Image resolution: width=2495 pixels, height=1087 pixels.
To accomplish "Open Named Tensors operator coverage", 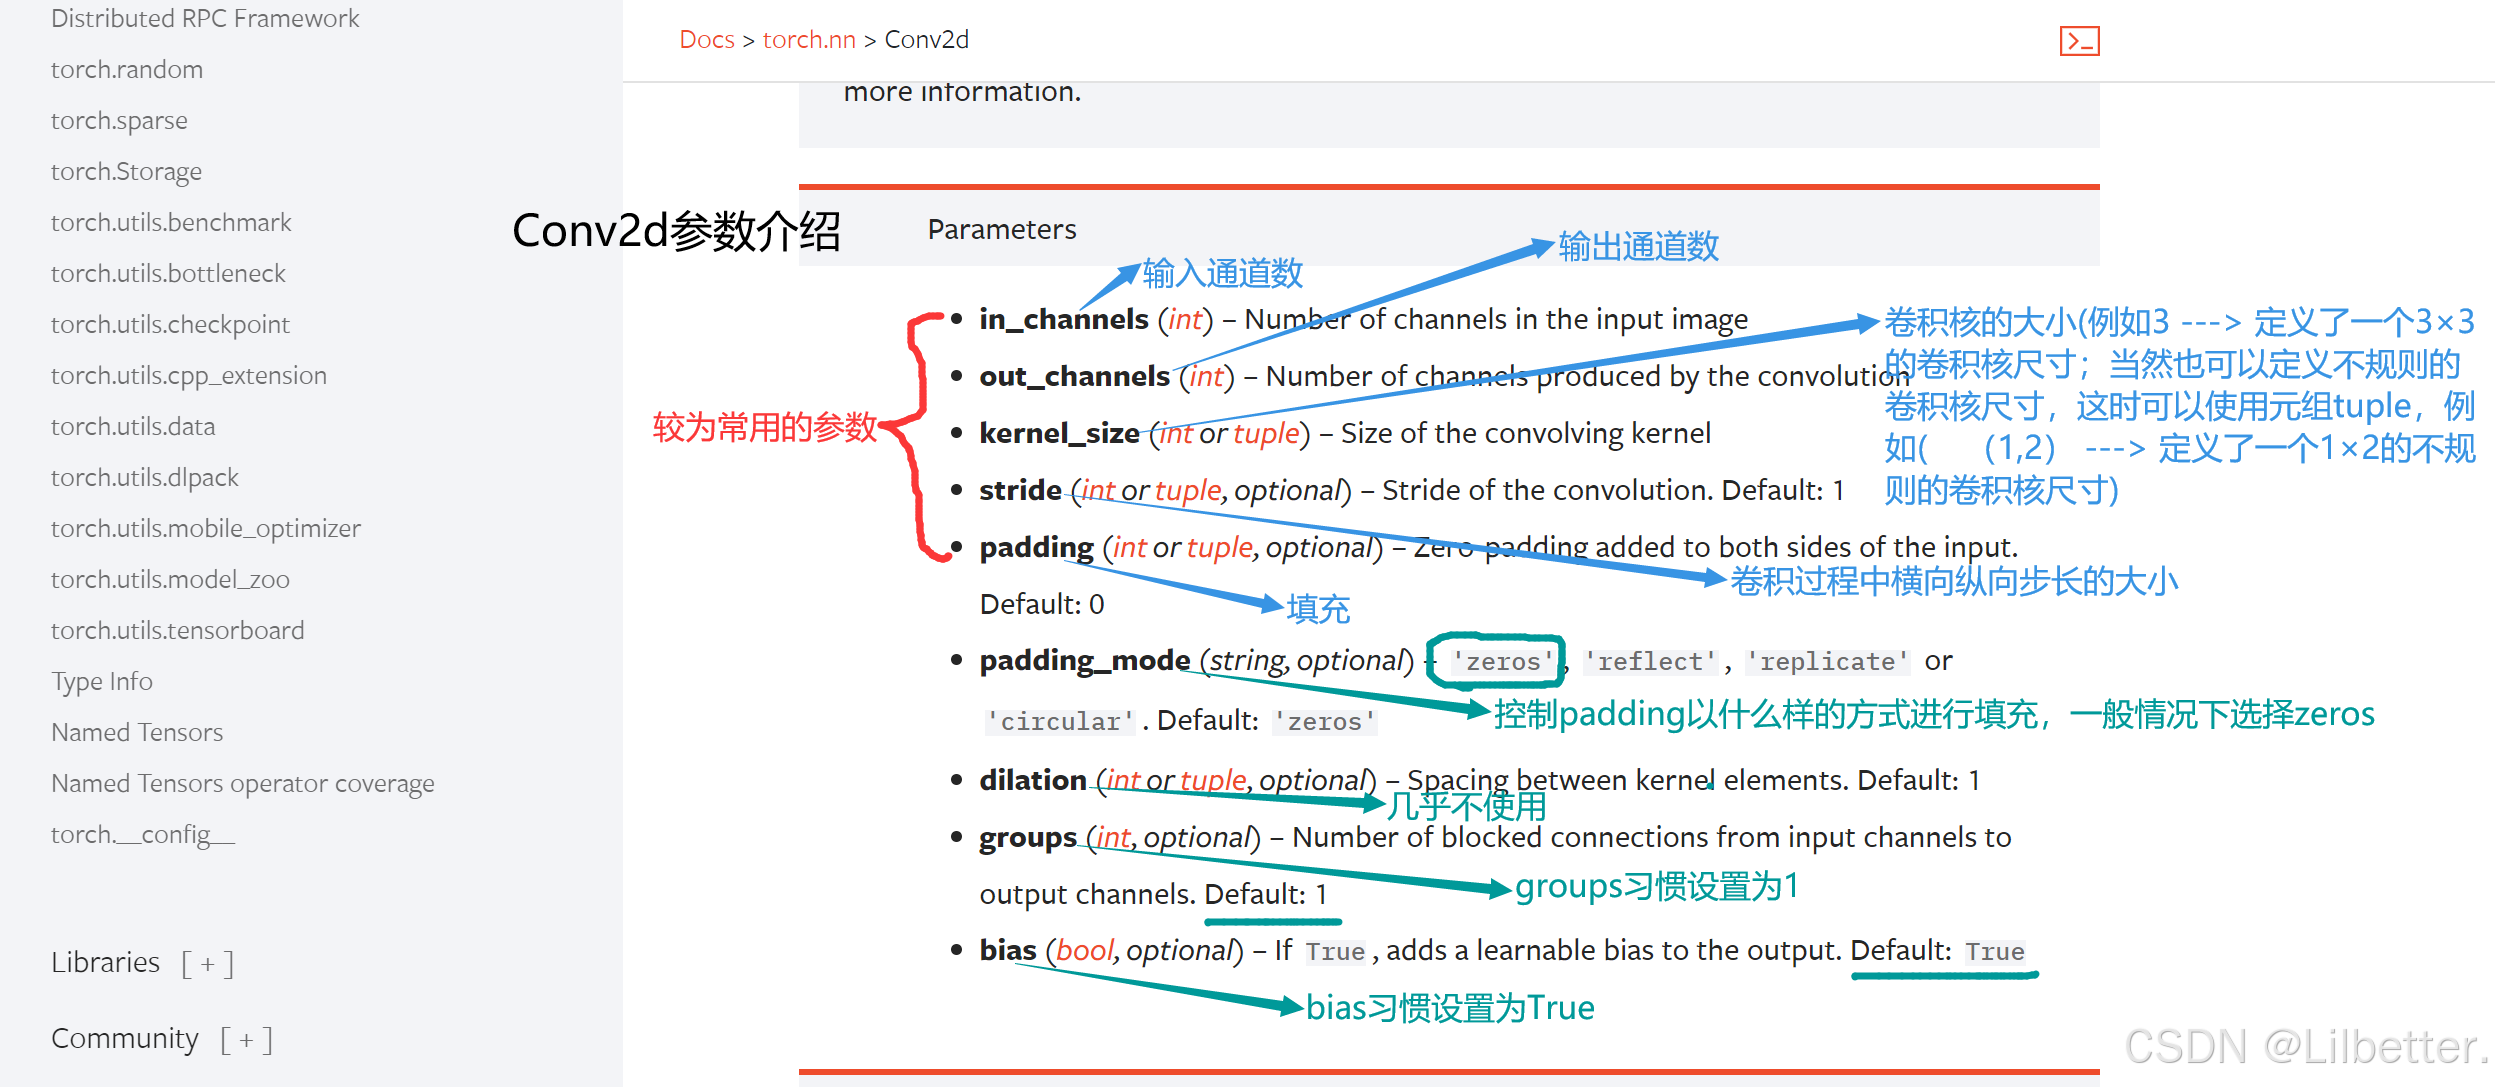I will coord(242,783).
